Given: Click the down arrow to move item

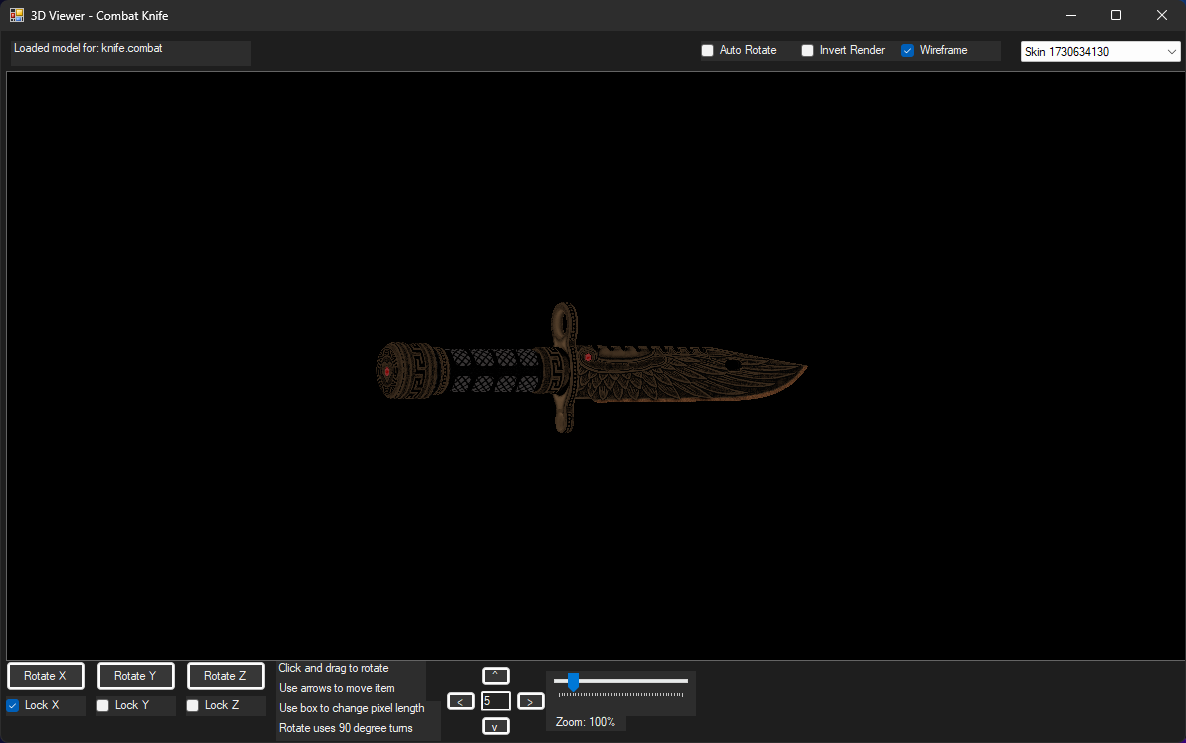Looking at the screenshot, I should pyautogui.click(x=495, y=725).
